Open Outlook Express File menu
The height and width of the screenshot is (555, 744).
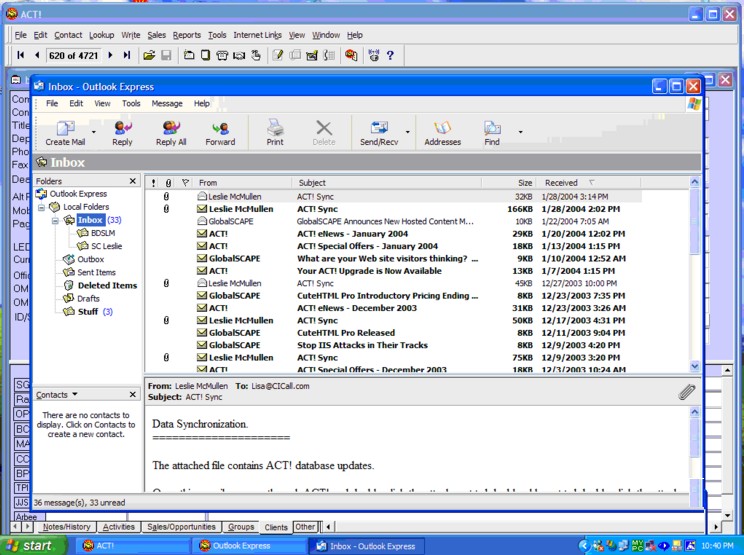click(x=52, y=103)
